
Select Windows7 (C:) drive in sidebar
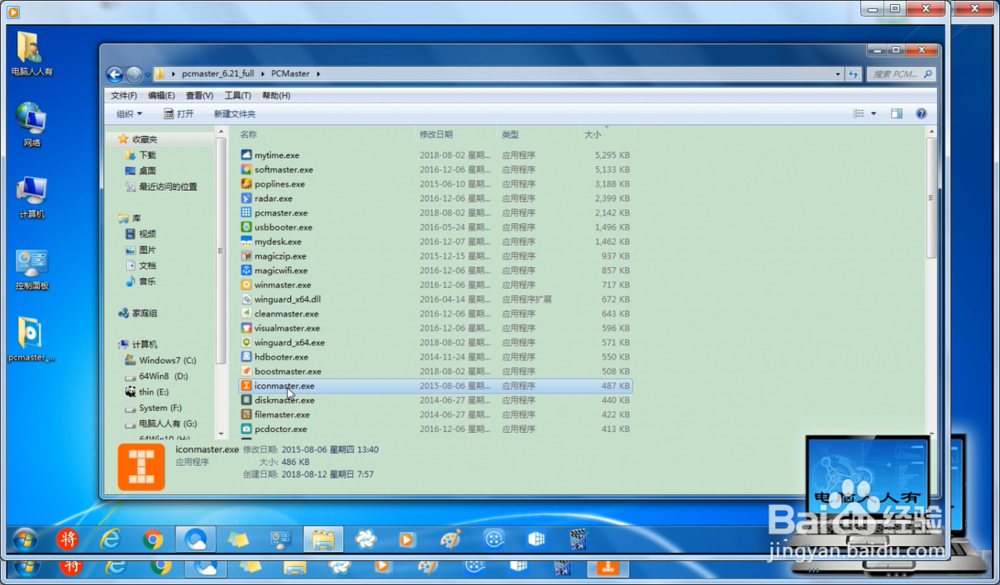161,360
